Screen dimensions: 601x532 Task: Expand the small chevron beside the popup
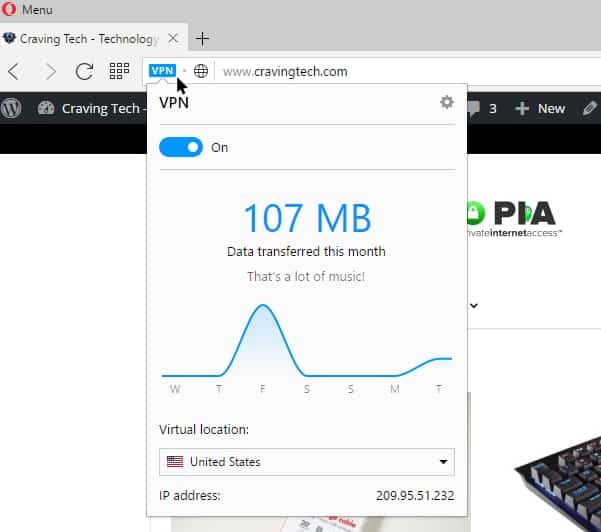tap(474, 305)
